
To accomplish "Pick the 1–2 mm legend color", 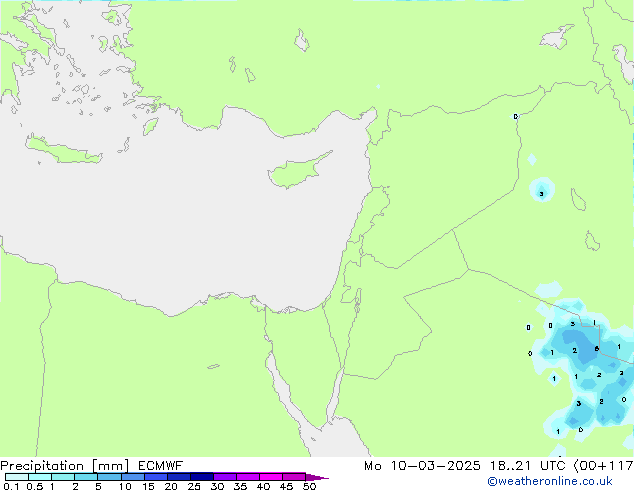I will 63,477.
